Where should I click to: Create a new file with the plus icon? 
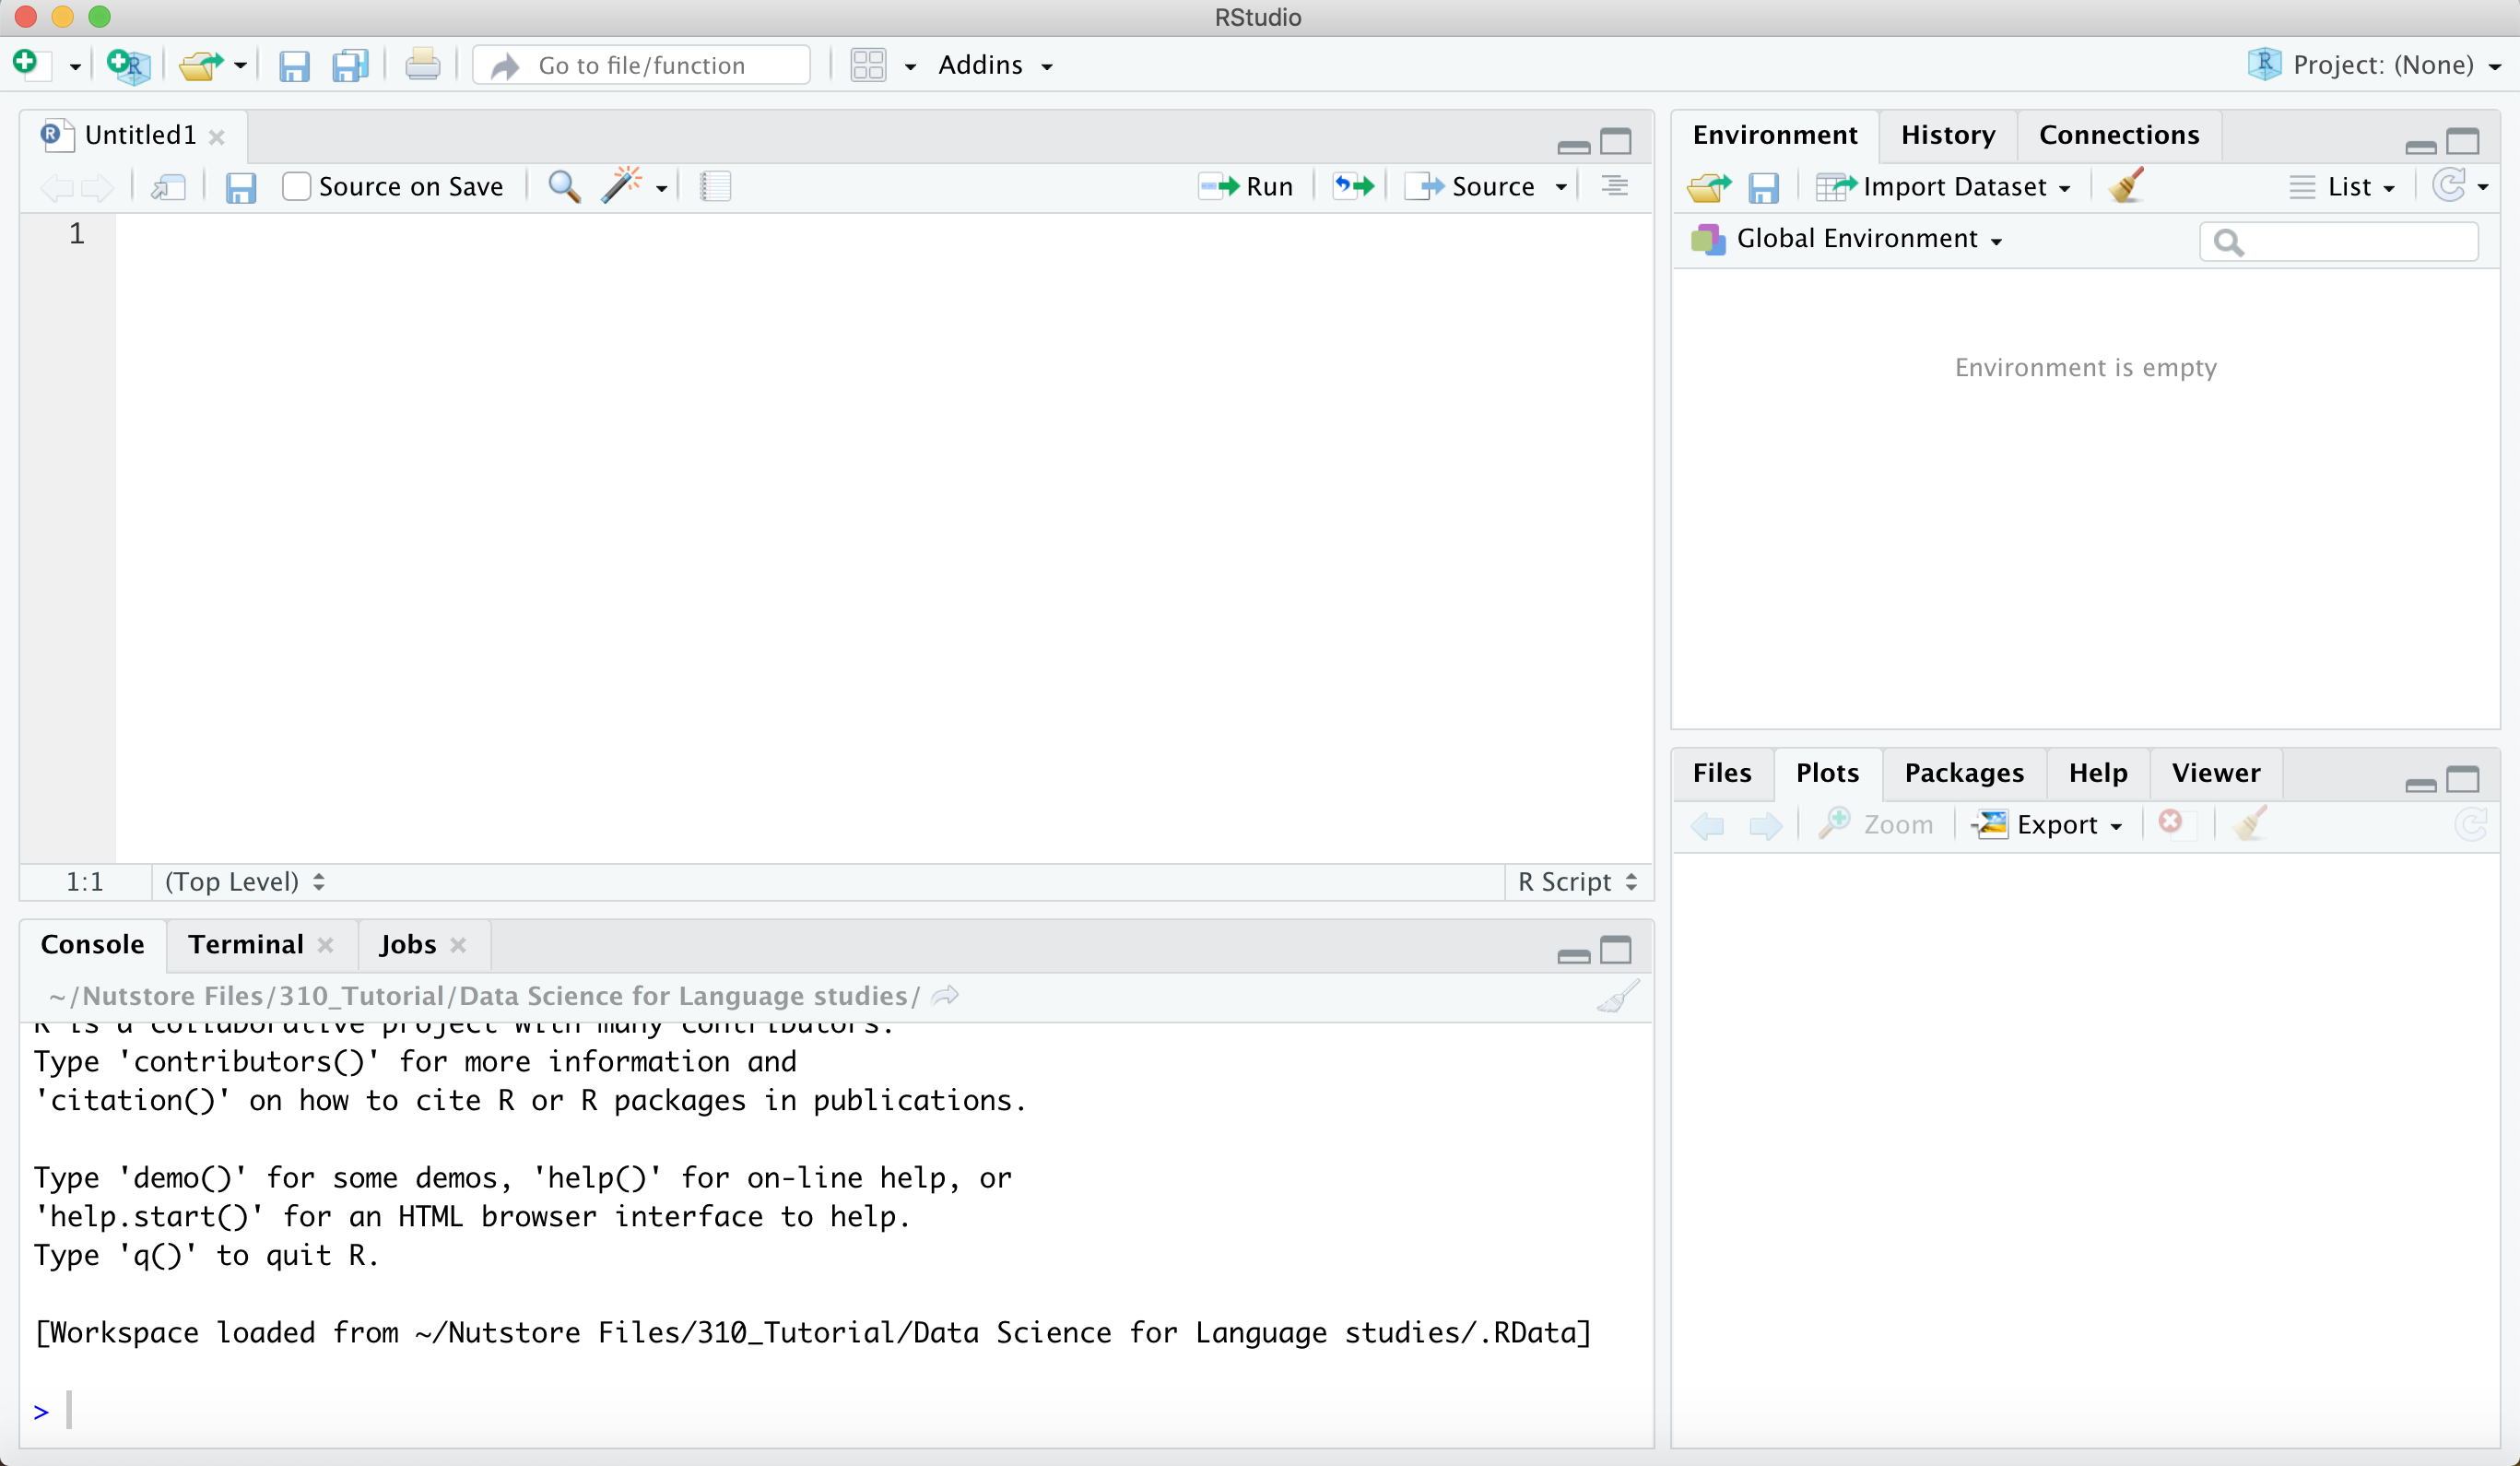coord(27,64)
